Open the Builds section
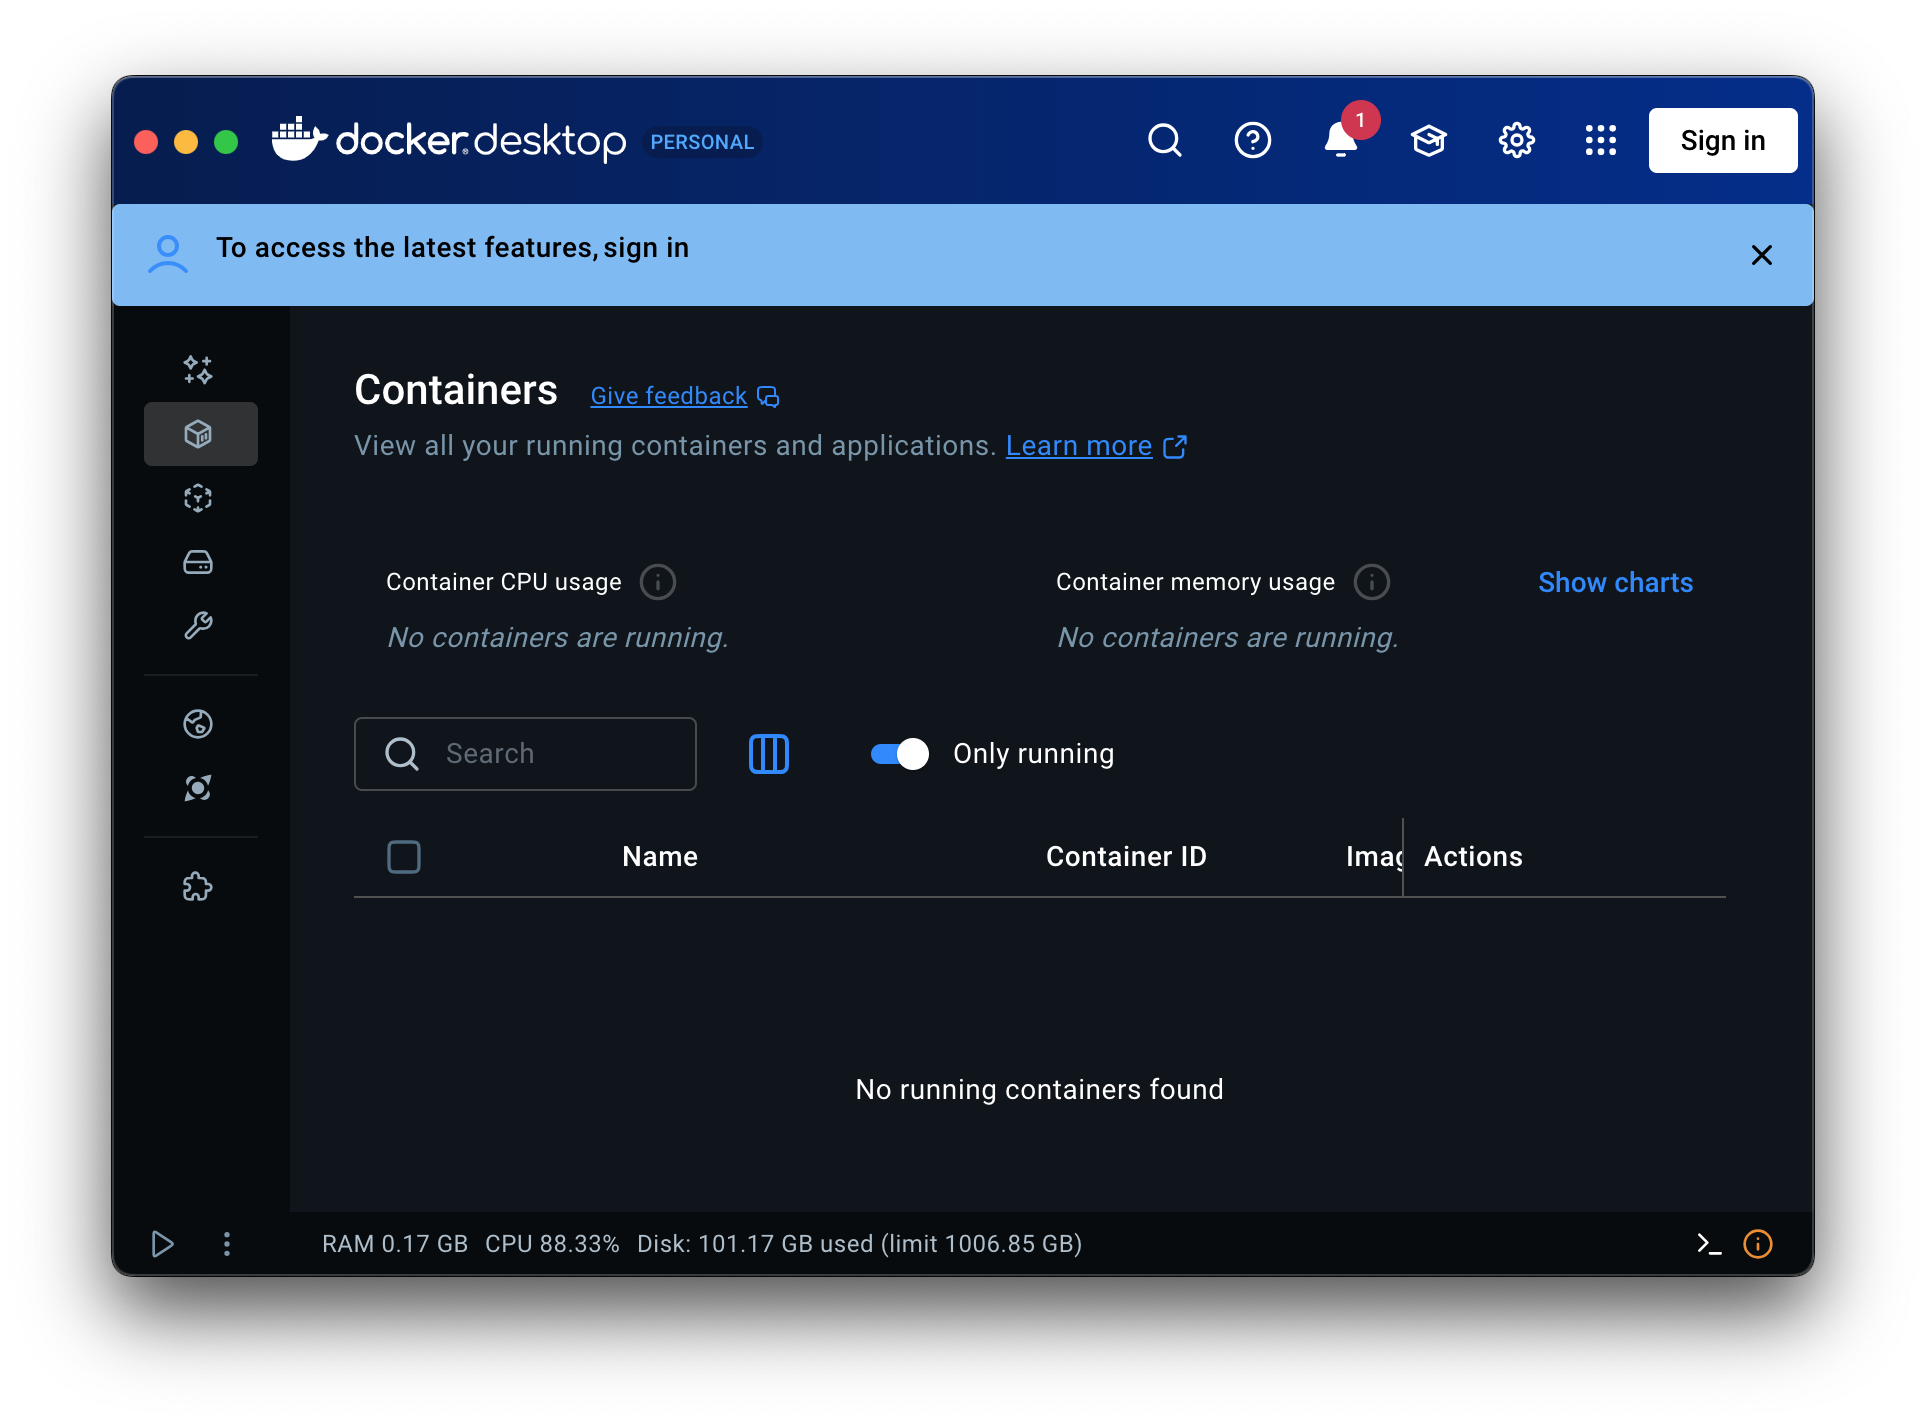This screenshot has width=1926, height=1424. tap(199, 625)
